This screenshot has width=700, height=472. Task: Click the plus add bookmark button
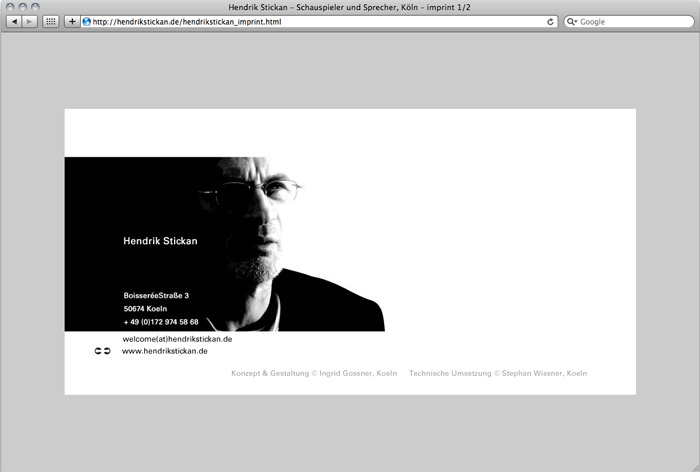[x=72, y=21]
